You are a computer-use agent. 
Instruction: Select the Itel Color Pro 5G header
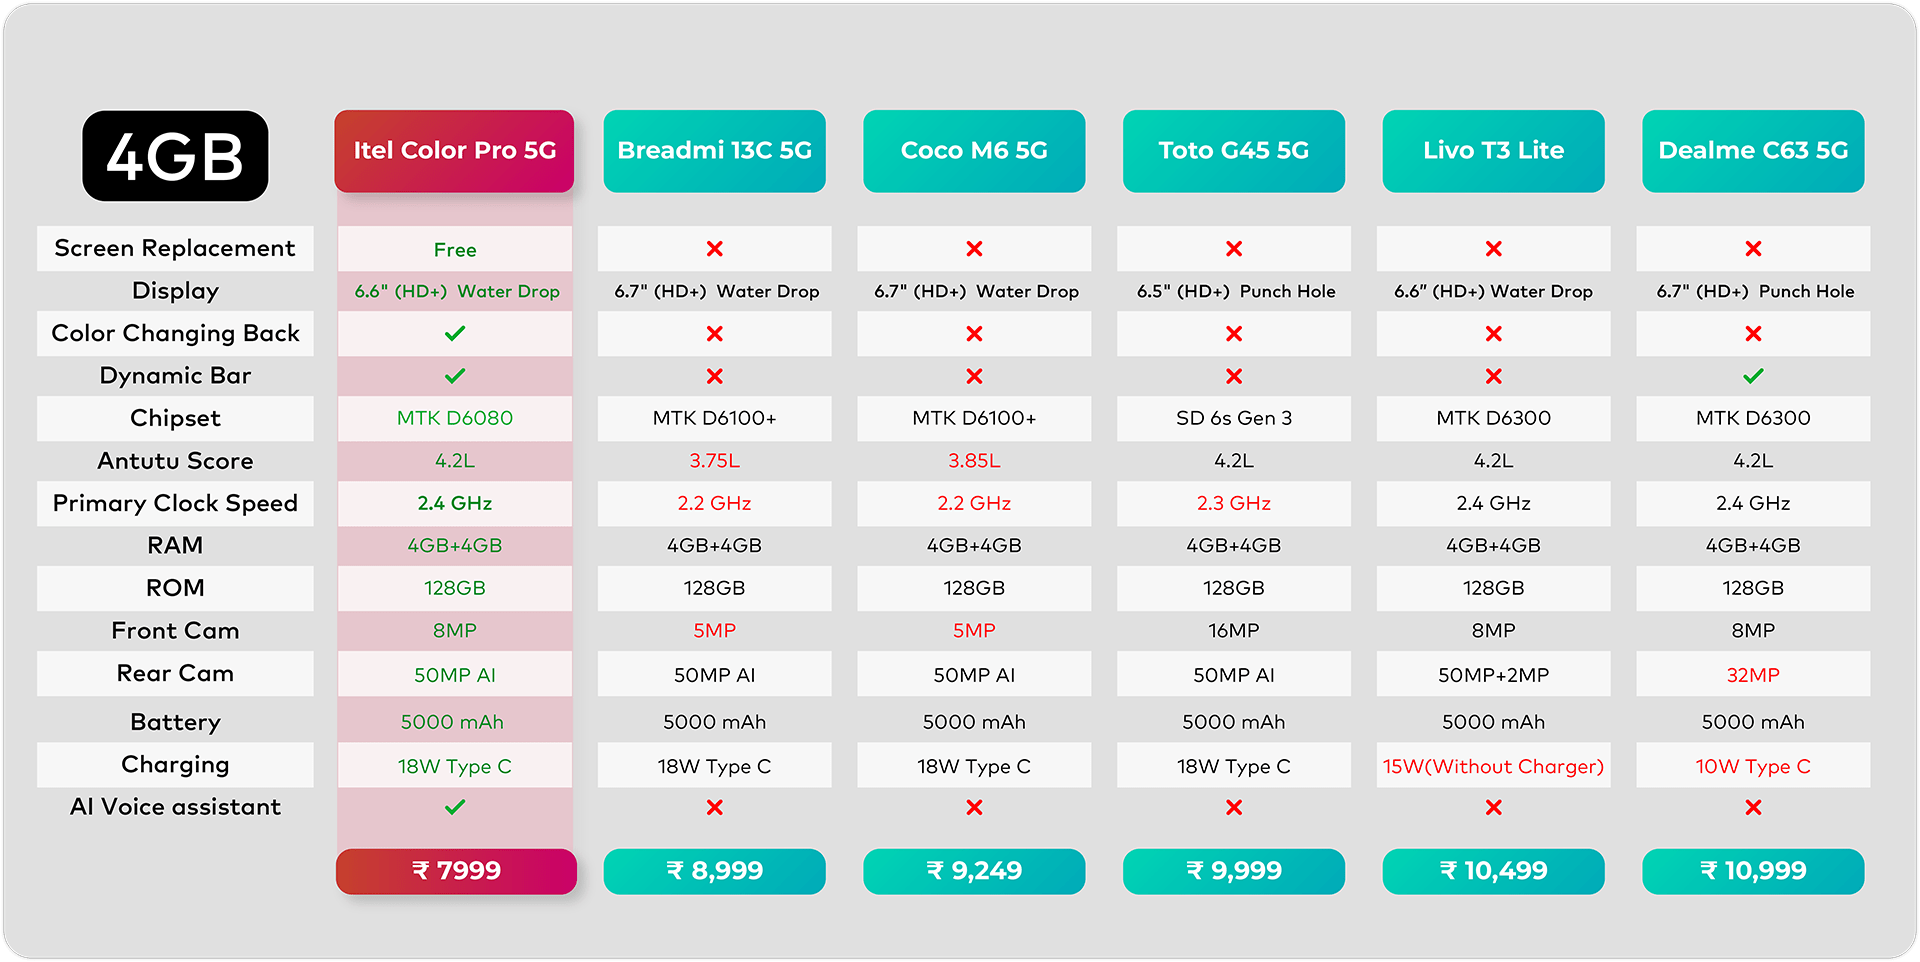454,151
